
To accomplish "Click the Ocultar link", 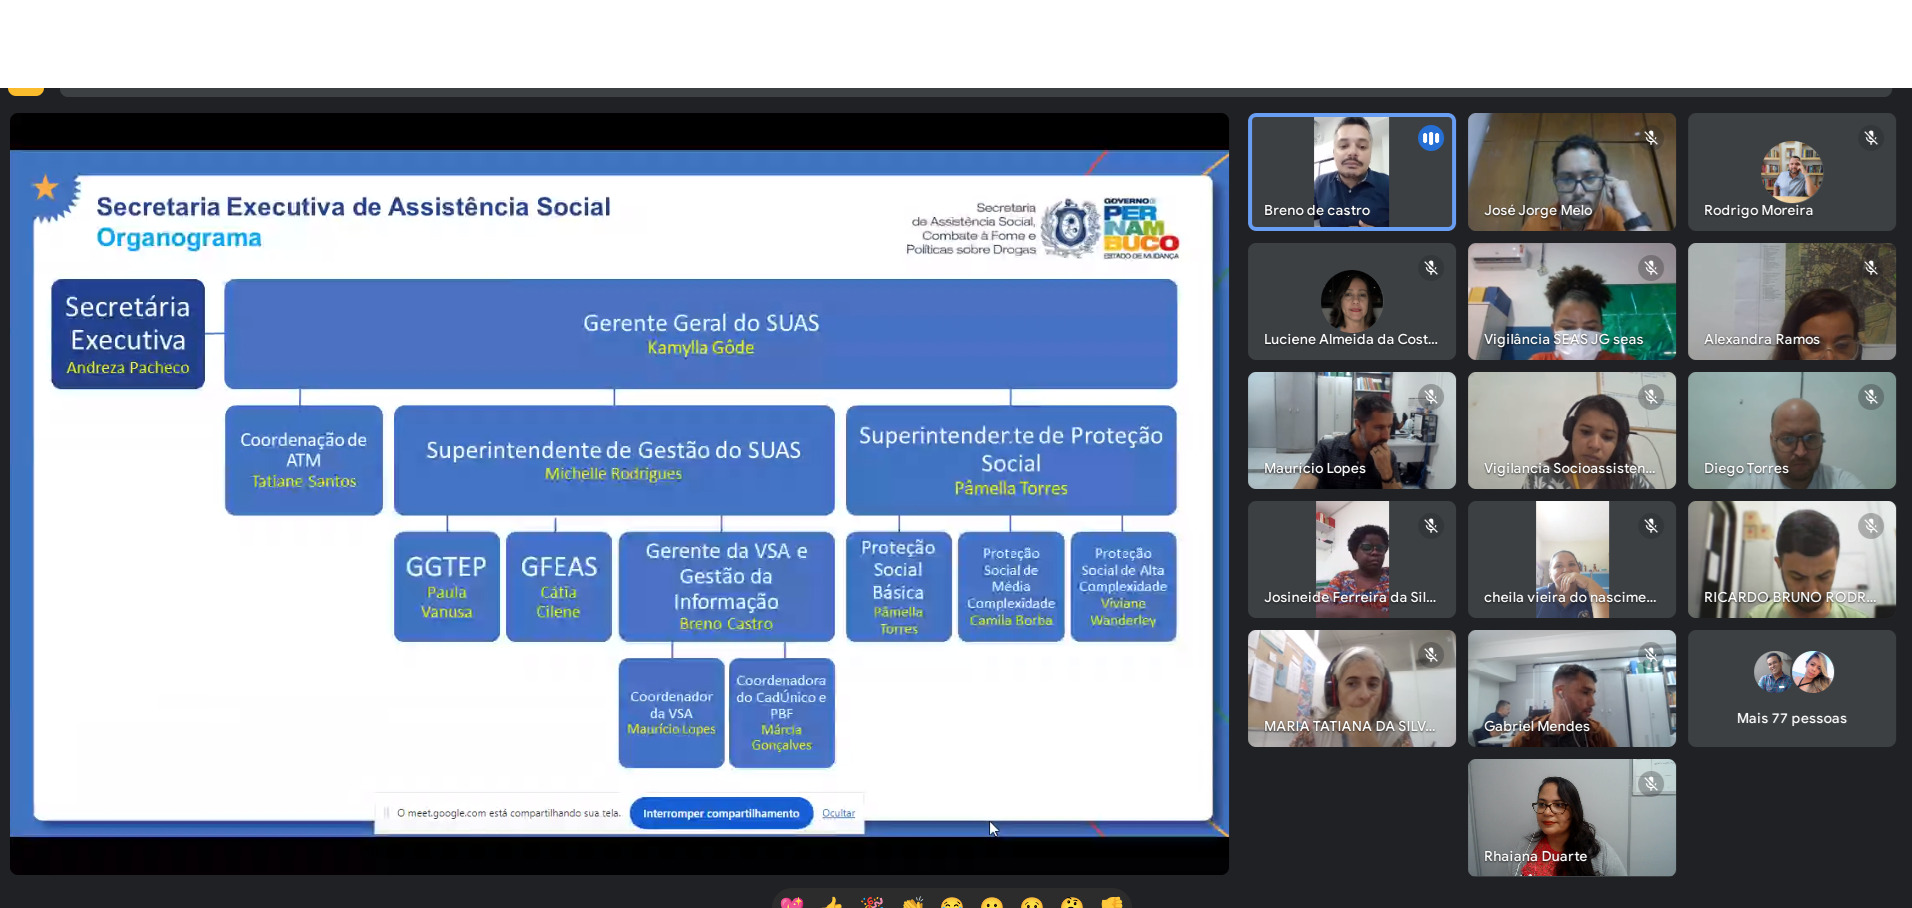I will (x=838, y=813).
